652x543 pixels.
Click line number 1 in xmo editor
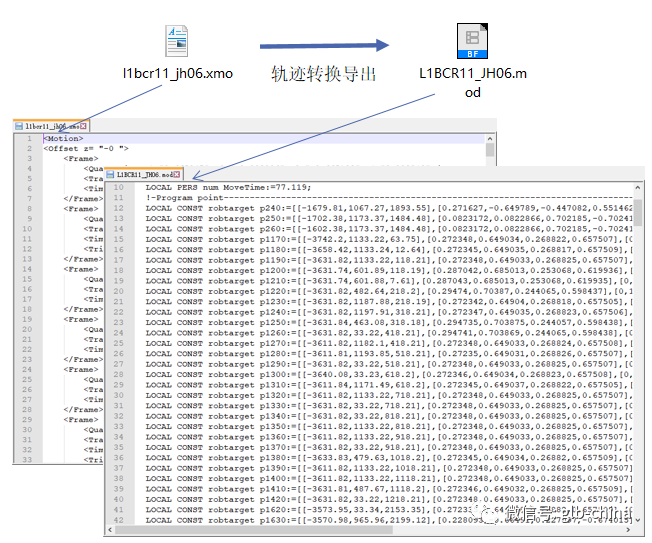[29, 138]
